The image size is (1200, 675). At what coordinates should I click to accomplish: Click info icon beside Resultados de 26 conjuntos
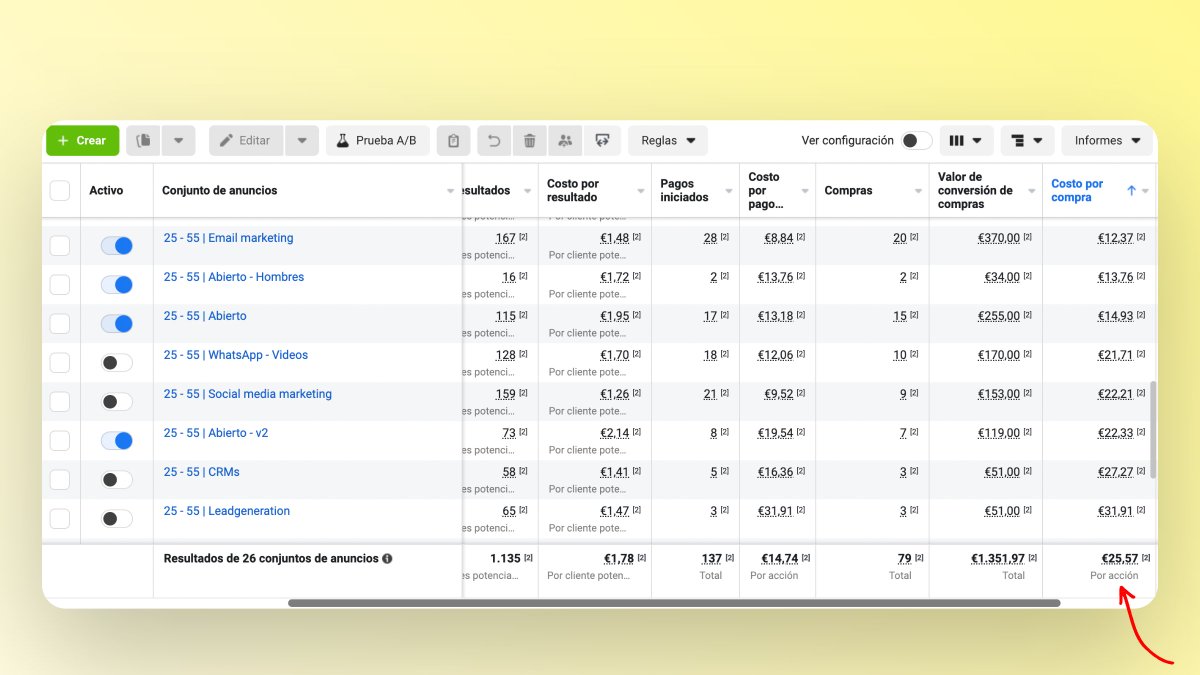(387, 559)
